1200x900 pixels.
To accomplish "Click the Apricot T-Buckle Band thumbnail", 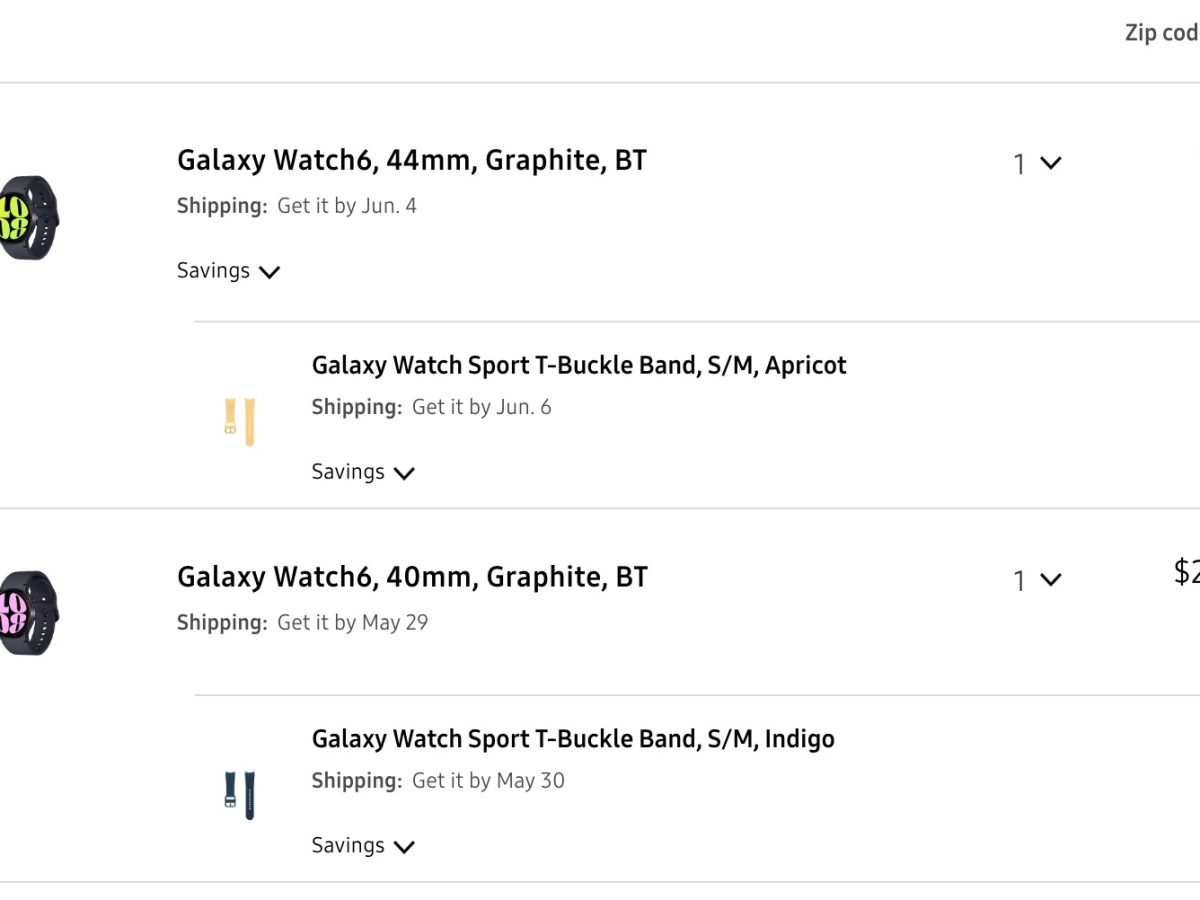I will (x=239, y=421).
